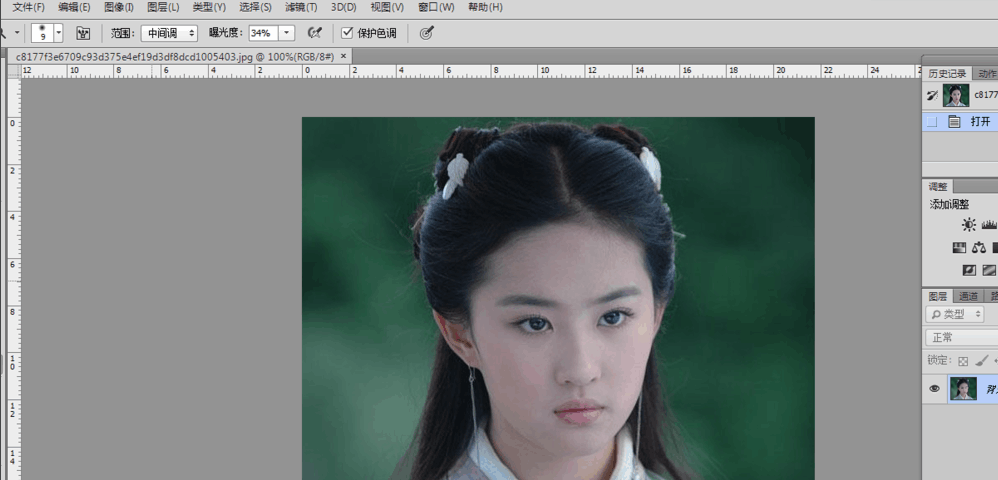Click the brush size 9 preview
Image resolution: width=998 pixels, height=480 pixels.
click(x=42, y=33)
